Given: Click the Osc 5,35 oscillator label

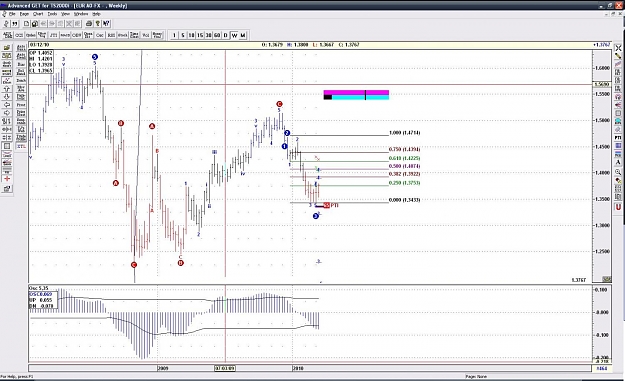Looking at the screenshot, I should pyautogui.click(x=39, y=288).
